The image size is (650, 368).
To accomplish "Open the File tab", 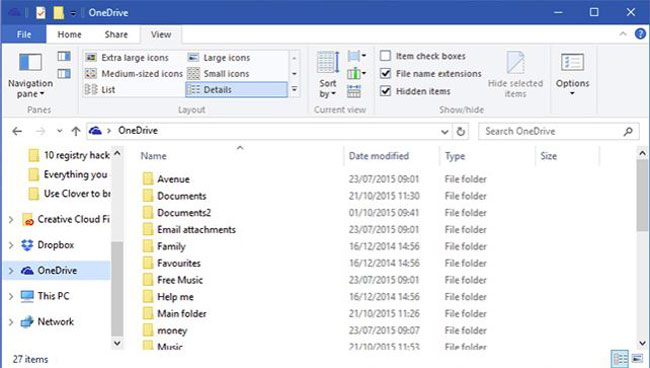I will click(24, 34).
